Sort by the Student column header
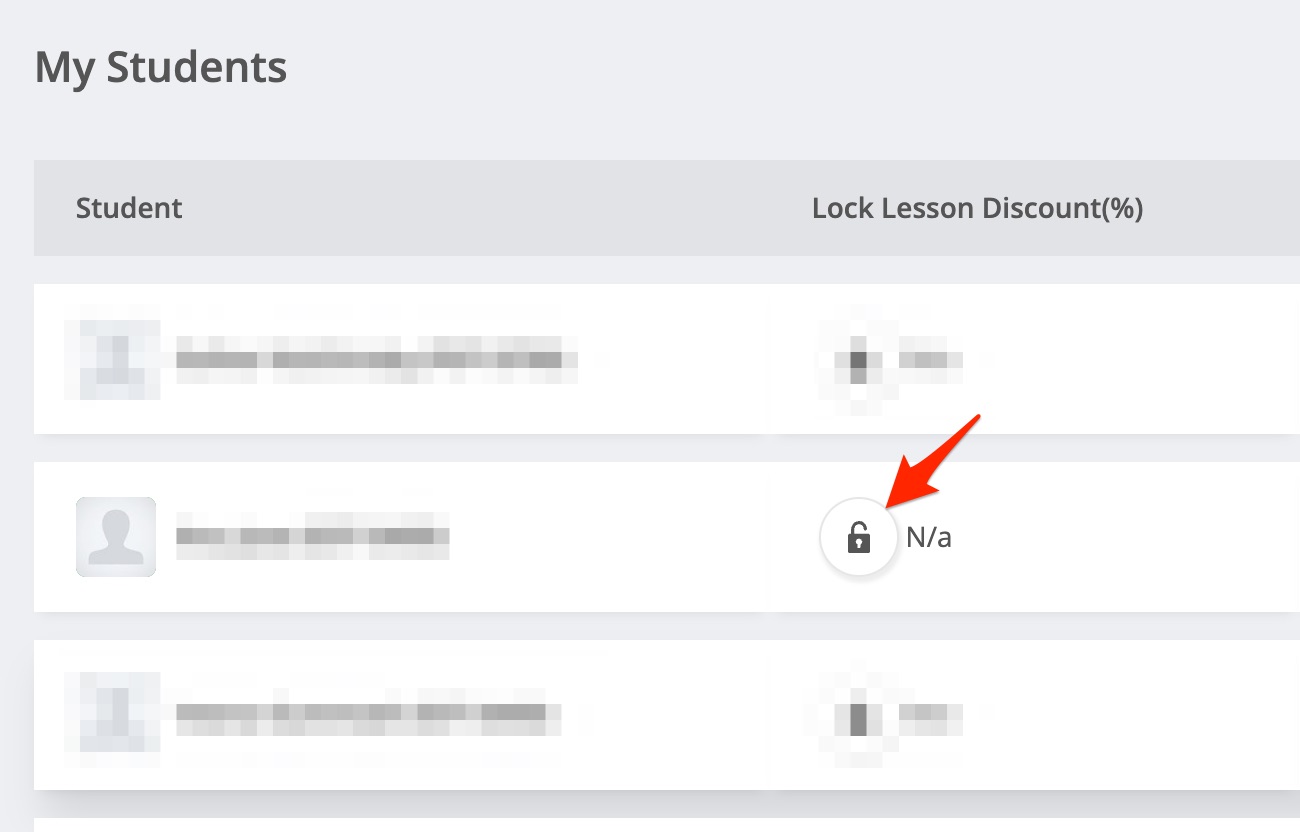 129,208
